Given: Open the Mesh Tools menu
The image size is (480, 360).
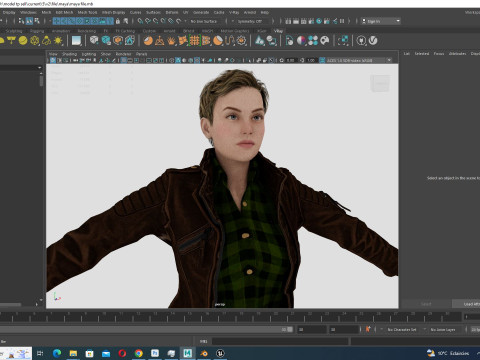Looking at the screenshot, I should [87, 12].
